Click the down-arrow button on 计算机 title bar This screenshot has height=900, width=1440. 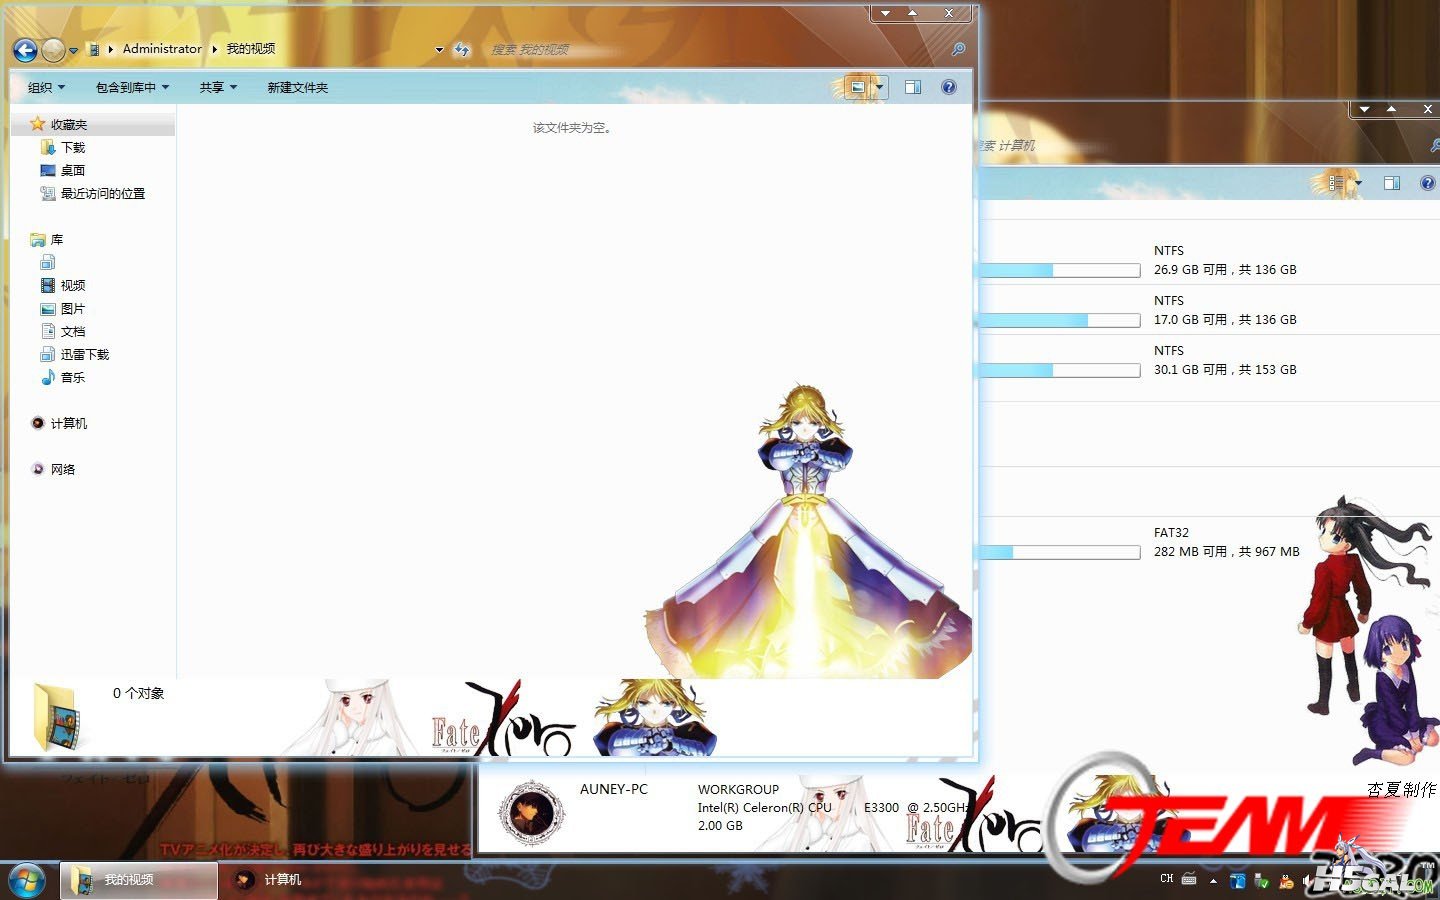pyautogui.click(x=1365, y=109)
